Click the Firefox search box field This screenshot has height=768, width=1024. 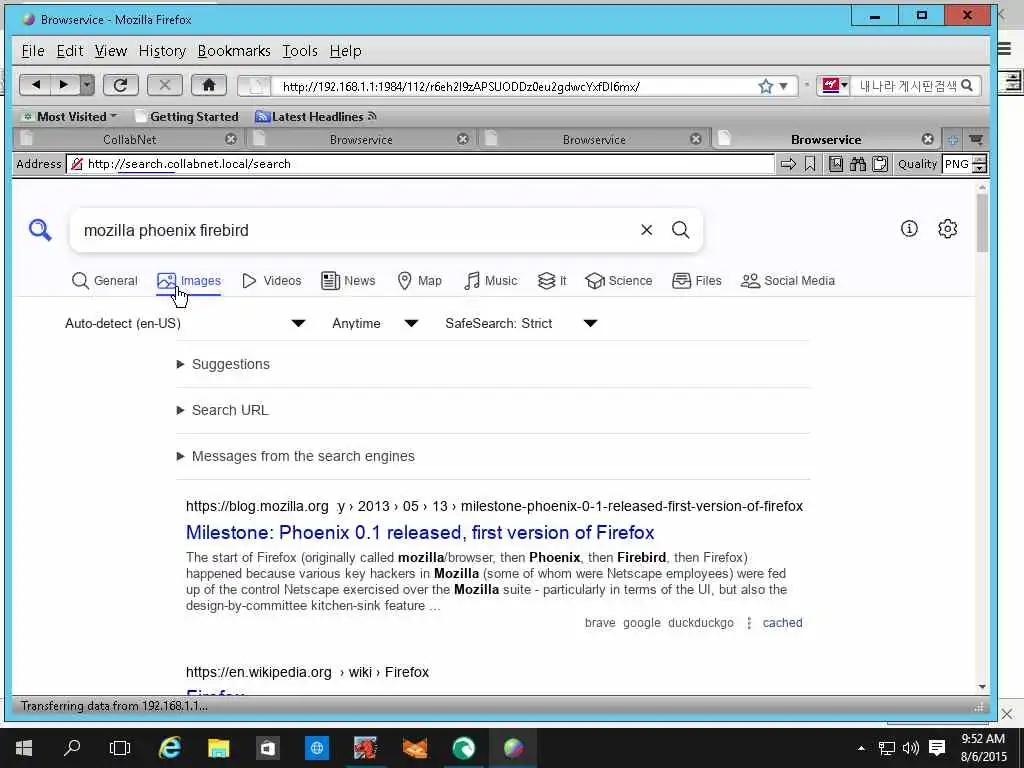[906, 86]
